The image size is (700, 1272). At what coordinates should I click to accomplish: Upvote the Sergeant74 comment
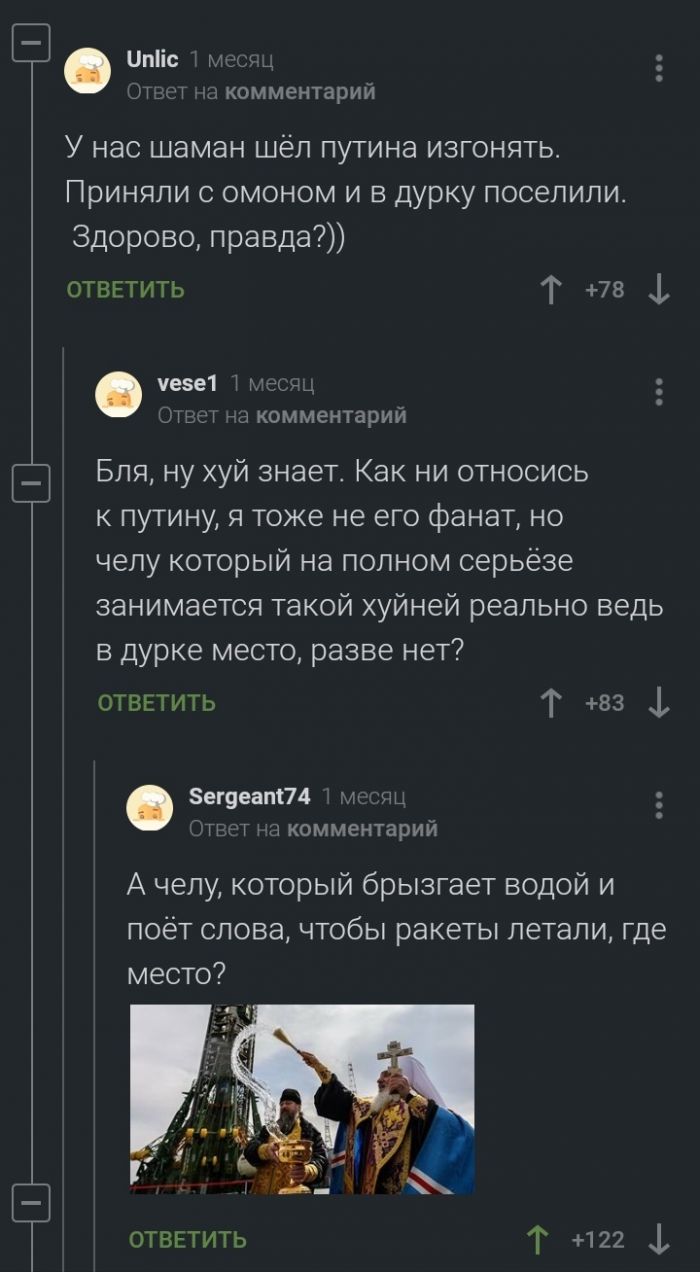coord(537,1240)
